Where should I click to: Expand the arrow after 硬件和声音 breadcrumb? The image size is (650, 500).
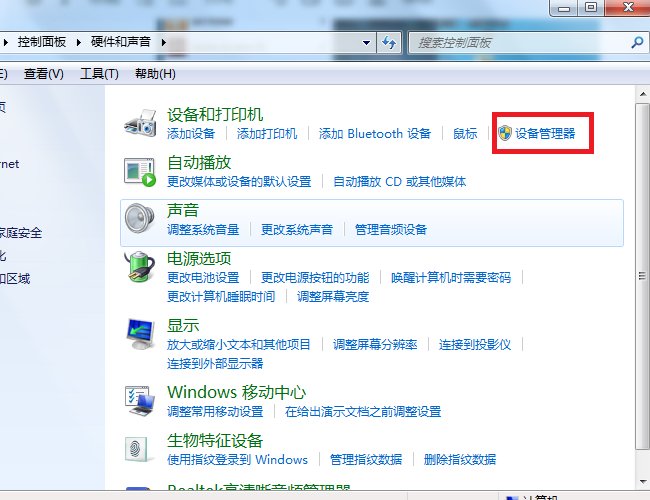click(x=164, y=42)
